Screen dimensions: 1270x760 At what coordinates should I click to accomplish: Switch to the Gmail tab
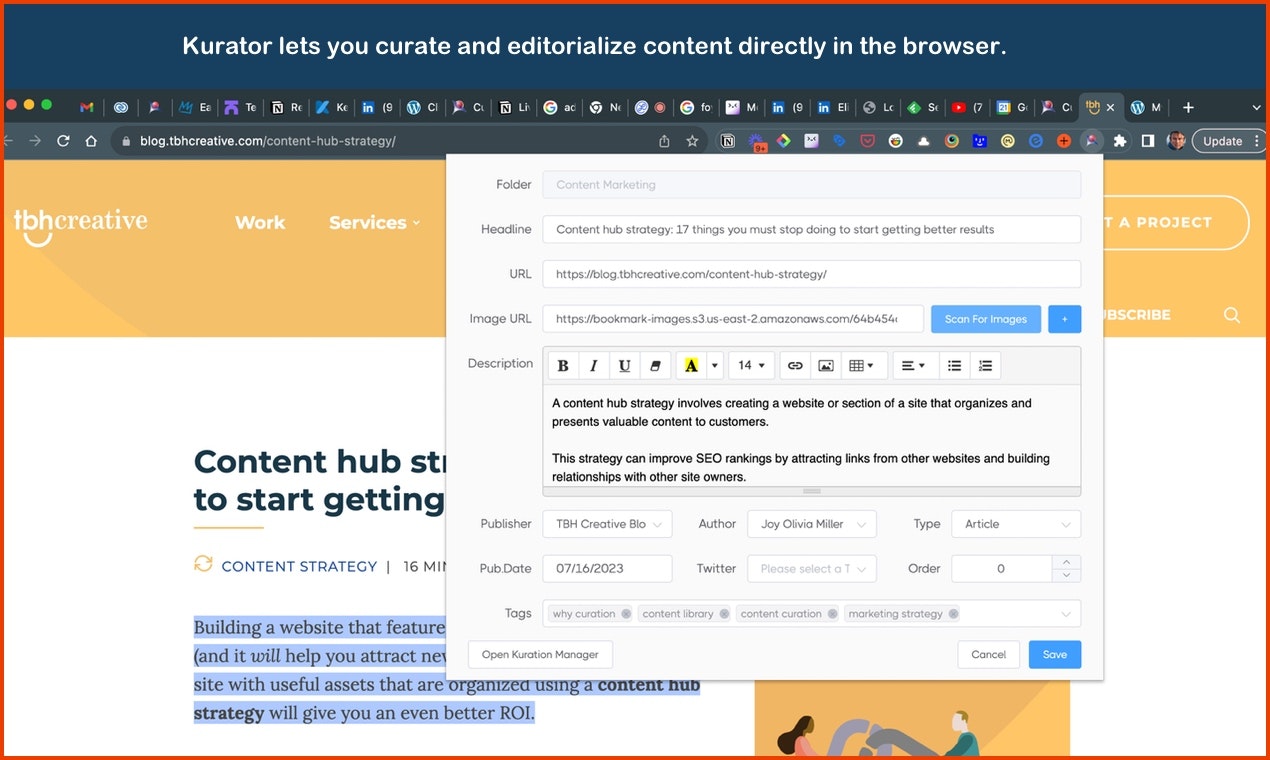[x=87, y=107]
